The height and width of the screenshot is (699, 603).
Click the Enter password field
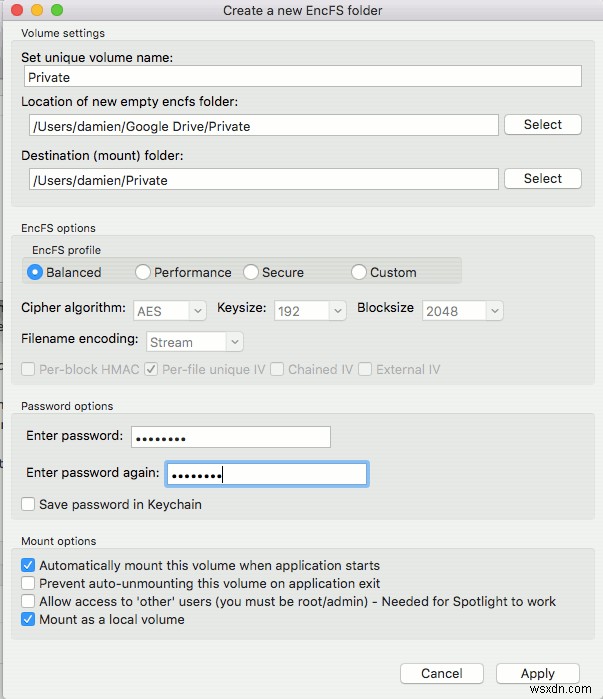pyautogui.click(x=231, y=437)
